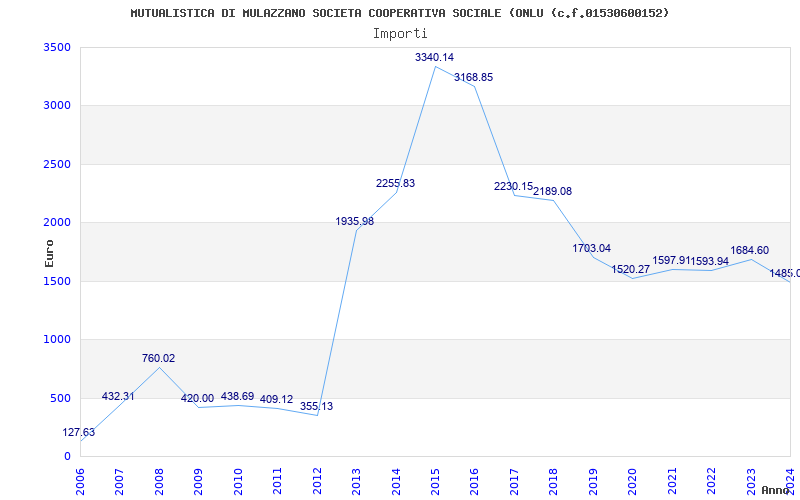Click the 0 y-axis tick label
Screen dimensions: 800x500
click(67, 457)
